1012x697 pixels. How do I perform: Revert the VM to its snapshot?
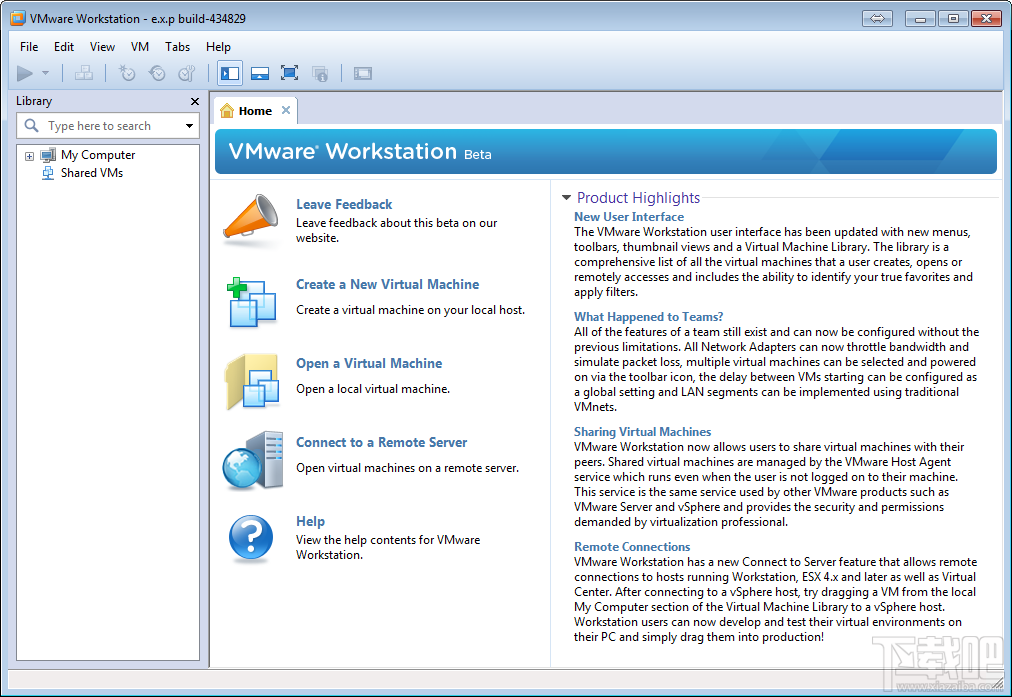[x=157, y=73]
